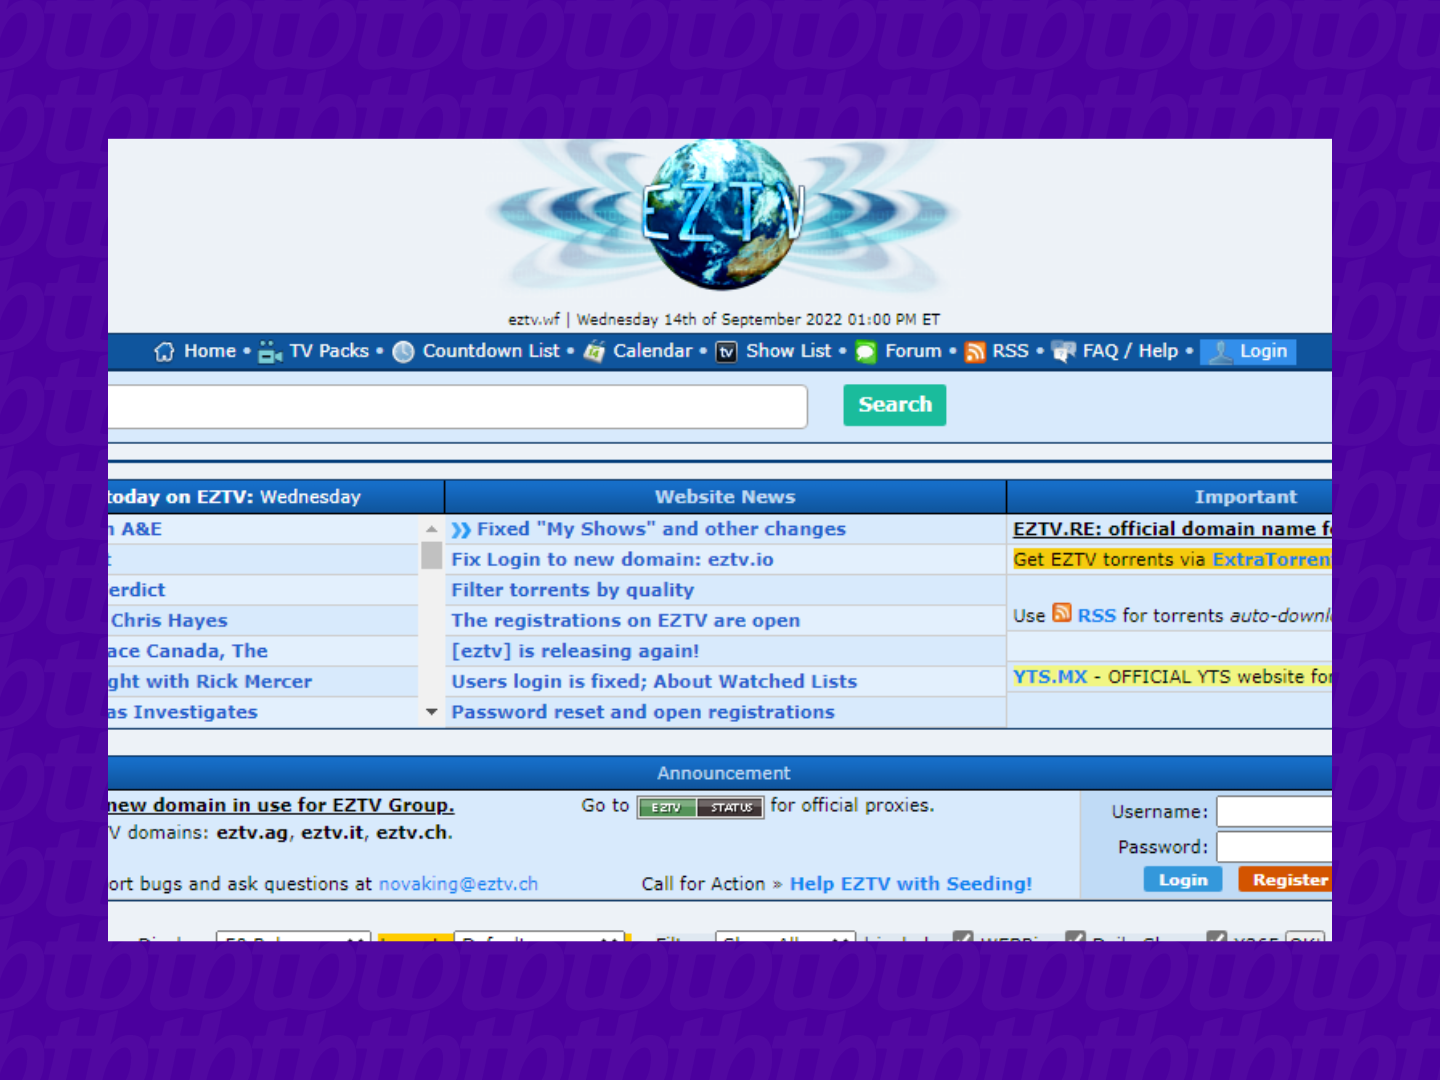Open the 'erdict' show entry
1440x1080 pixels.
[137, 590]
